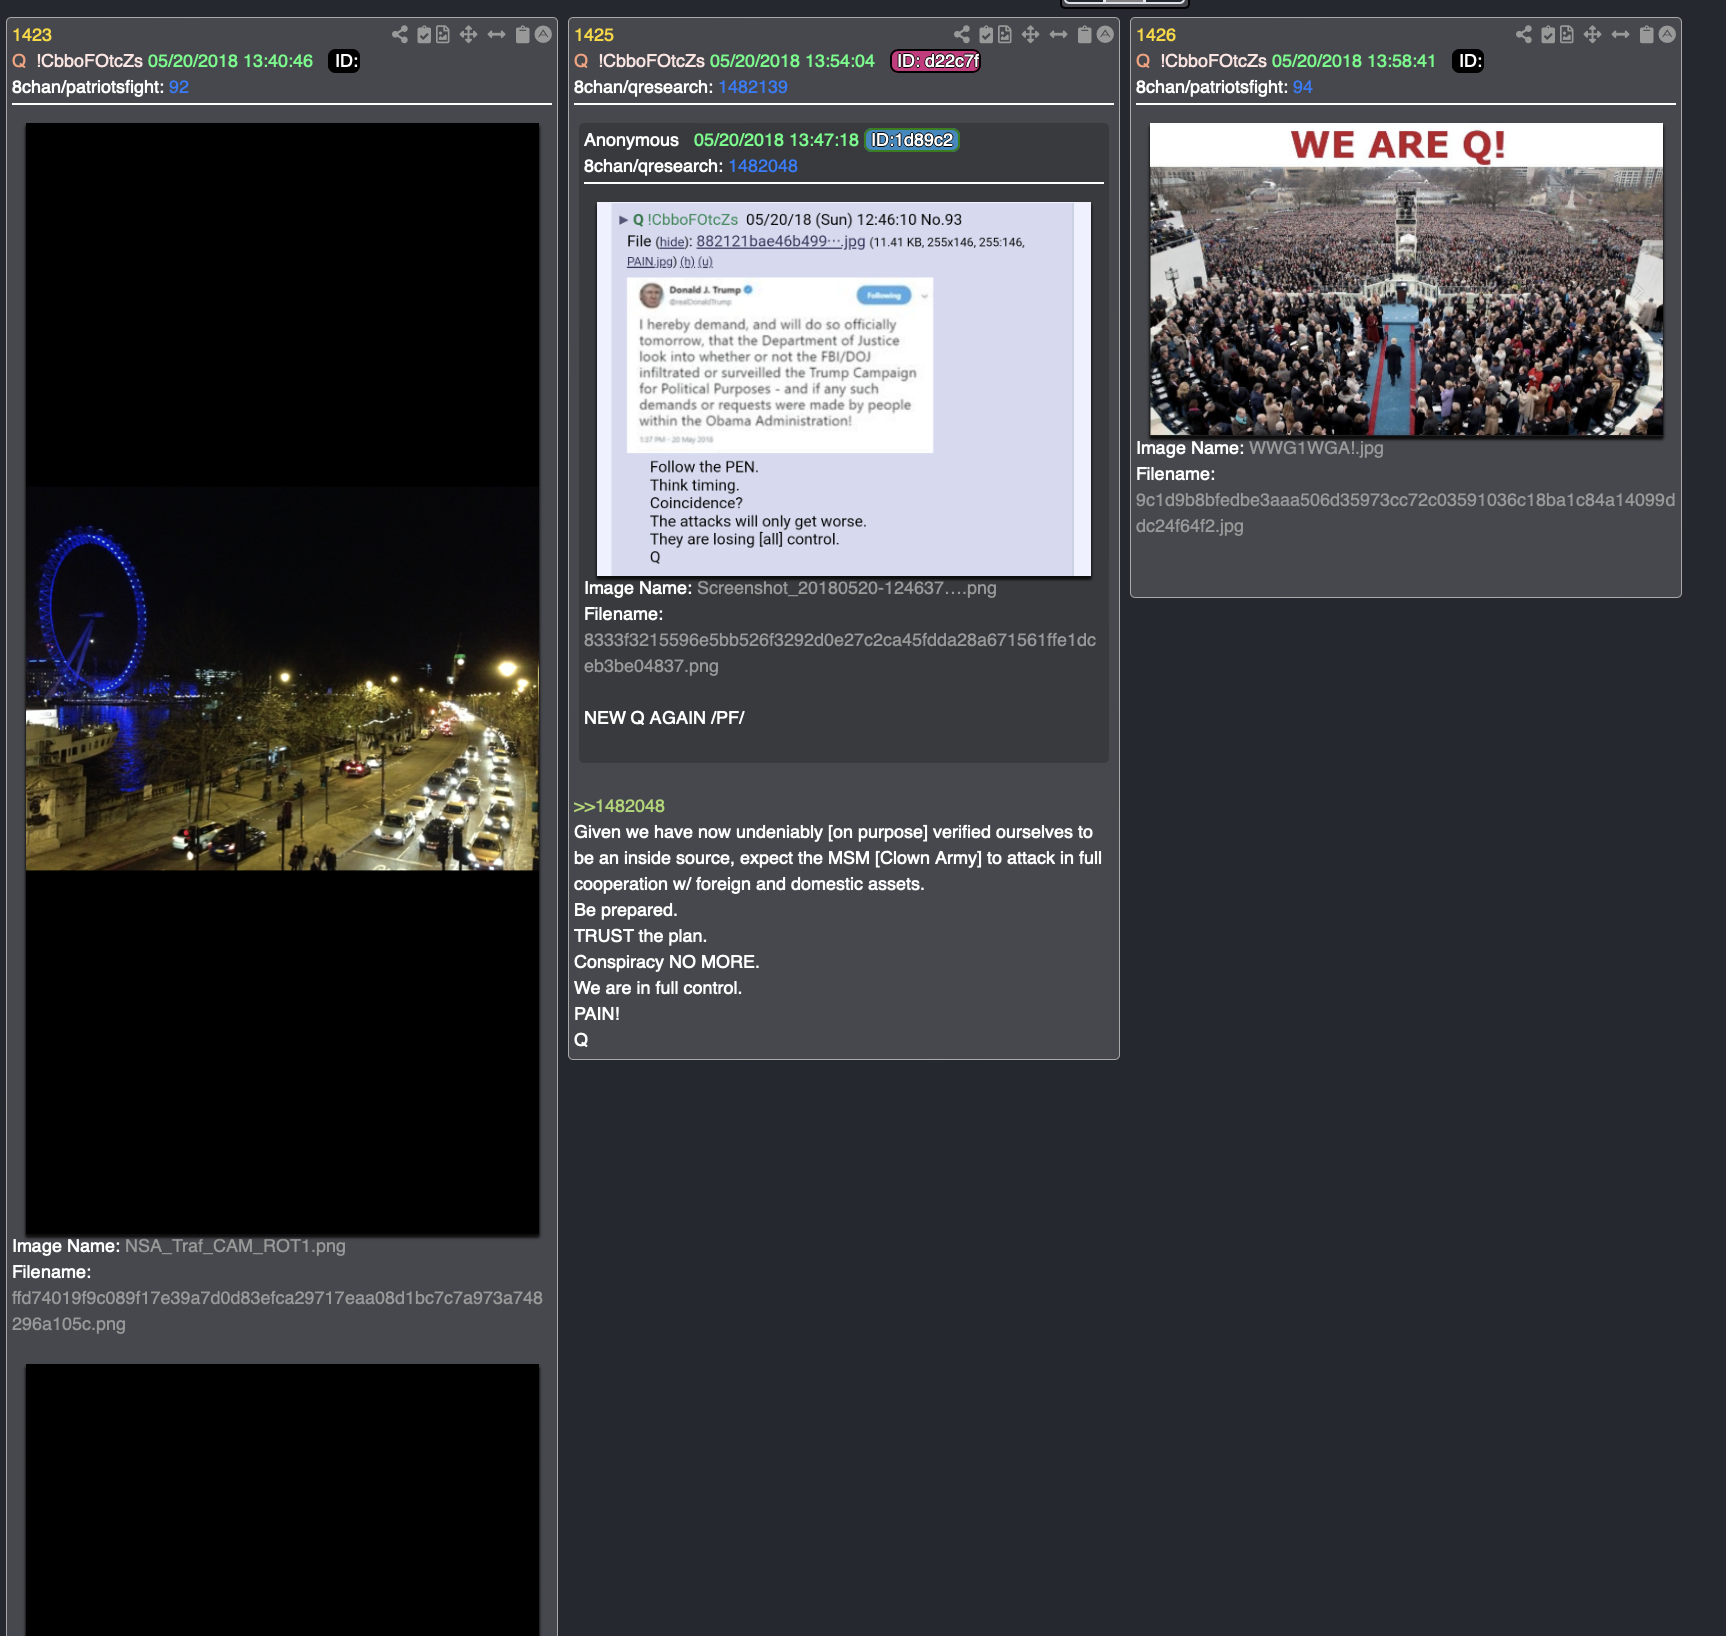Click the Anonymous poster name

tap(631, 140)
